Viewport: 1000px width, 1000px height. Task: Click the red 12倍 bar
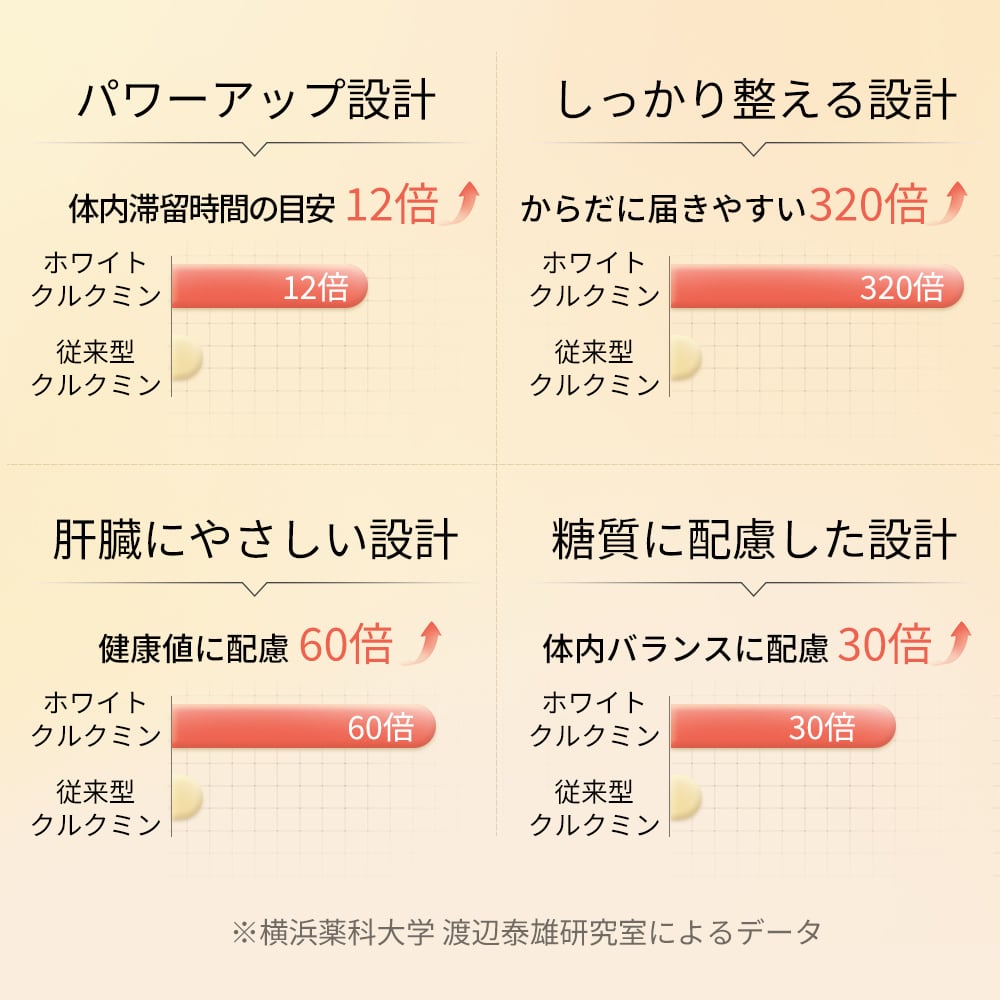(x=269, y=288)
